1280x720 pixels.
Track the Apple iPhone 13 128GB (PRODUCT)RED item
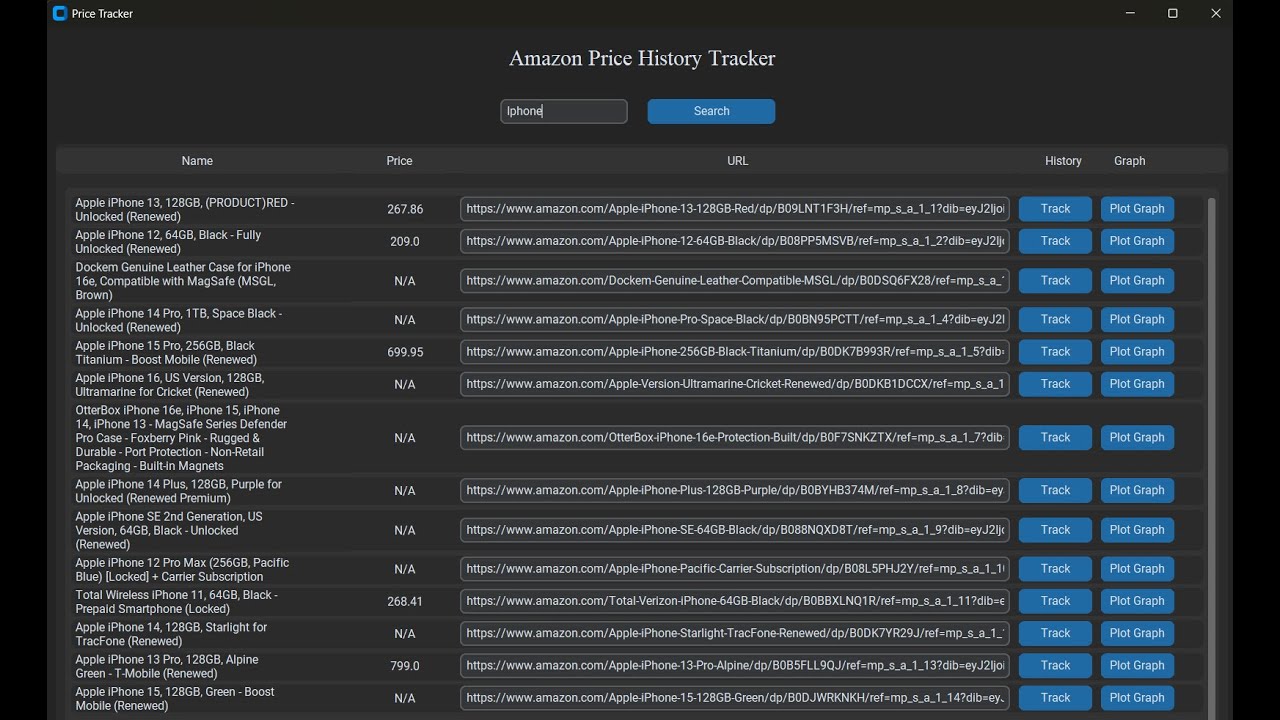click(x=1055, y=209)
